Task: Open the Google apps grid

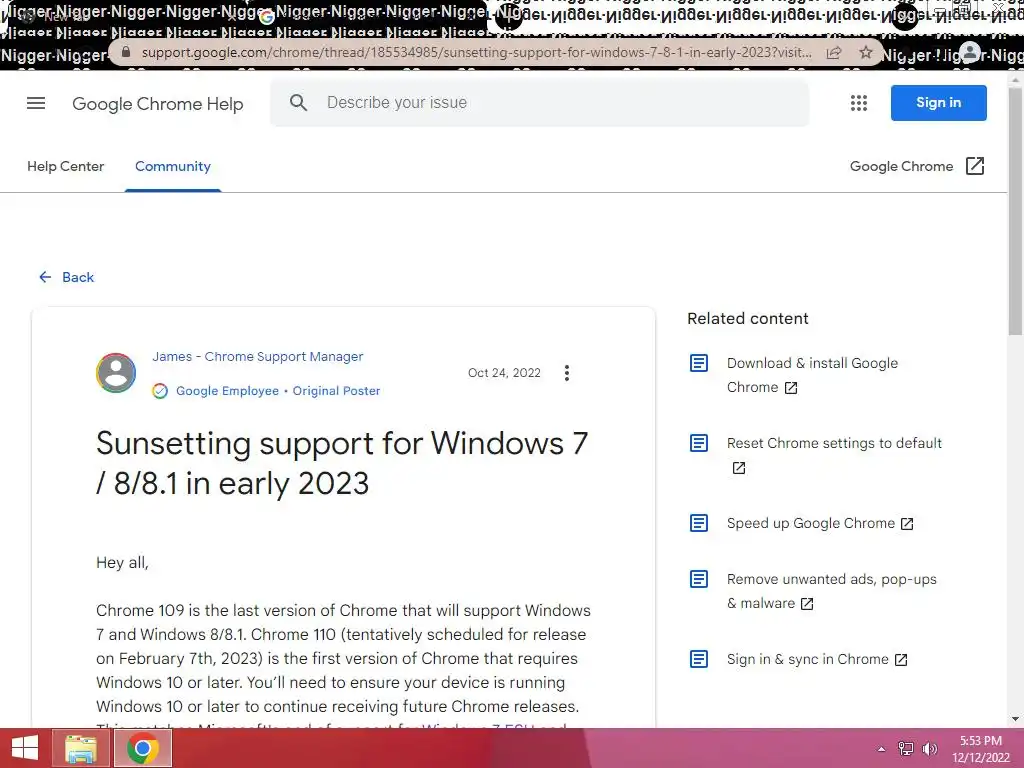Action: 859,103
